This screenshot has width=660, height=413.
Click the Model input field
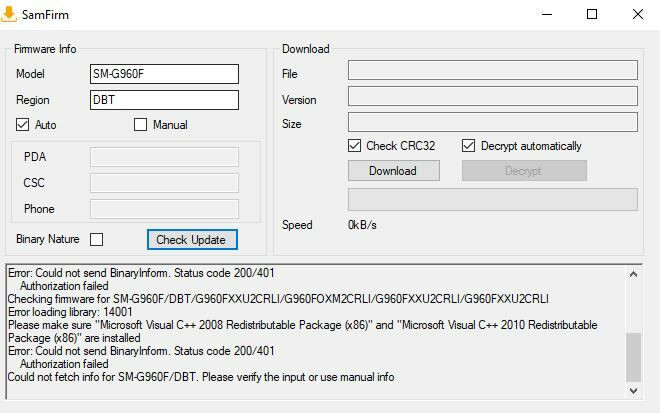pyautogui.click(x=164, y=74)
